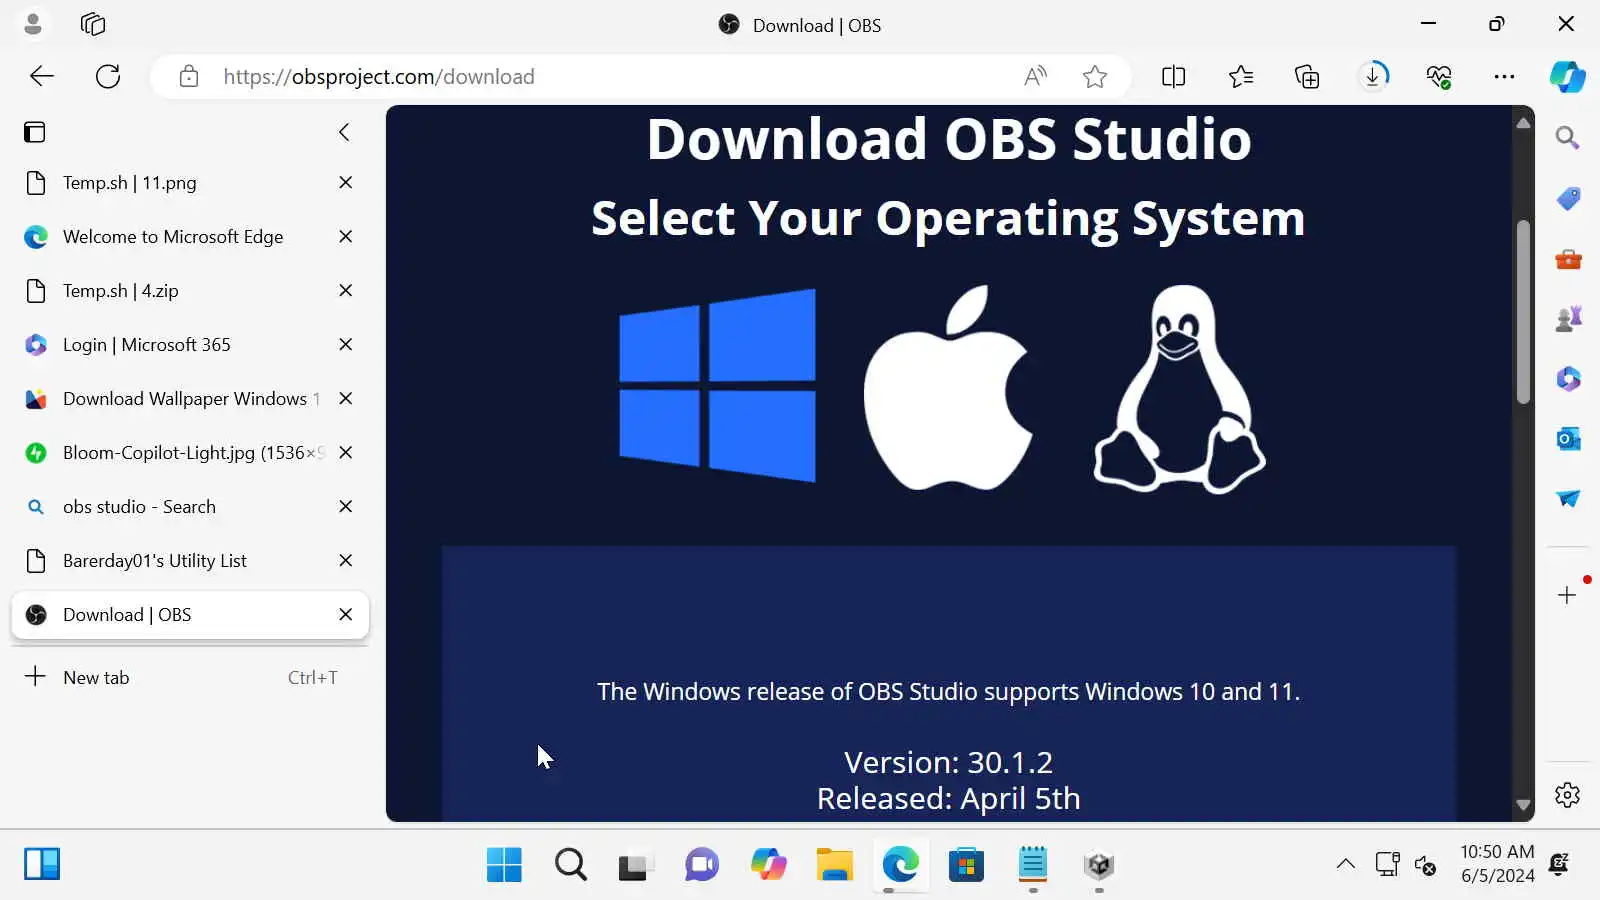The height and width of the screenshot is (900, 1600).
Task: Open Task View on taskbar
Action: tap(636, 865)
